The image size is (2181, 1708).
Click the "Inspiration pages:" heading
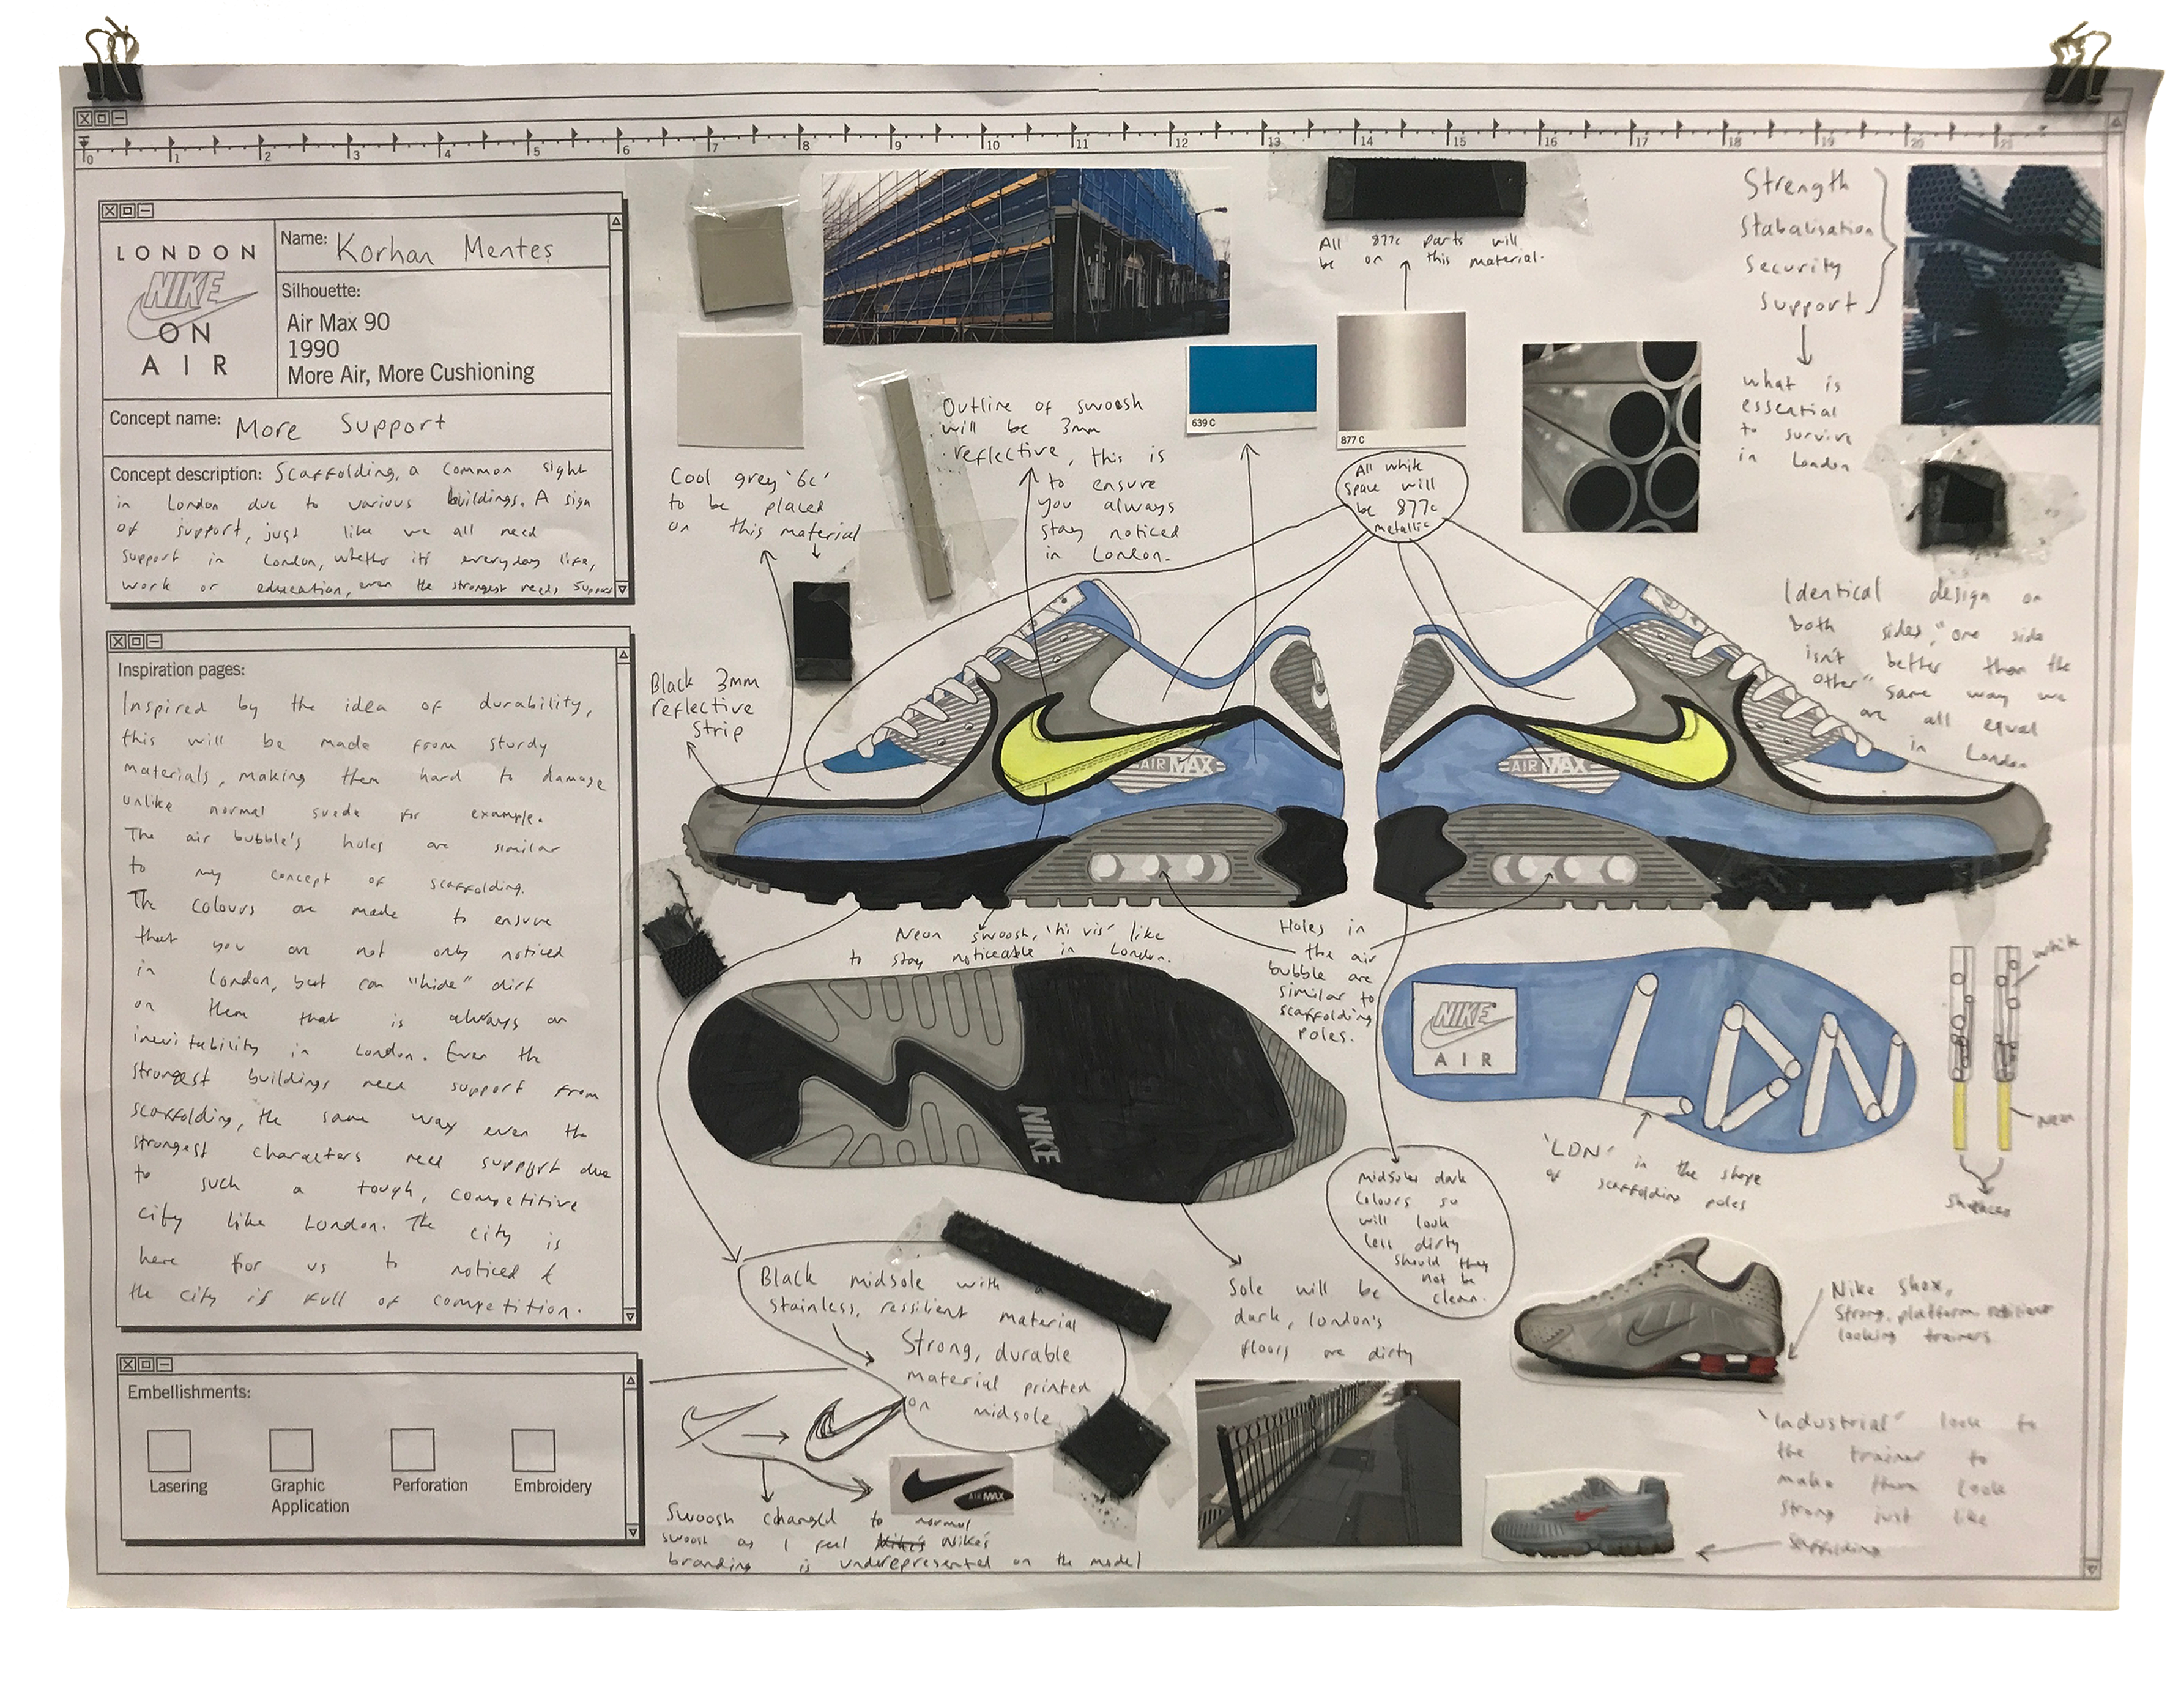181,670
